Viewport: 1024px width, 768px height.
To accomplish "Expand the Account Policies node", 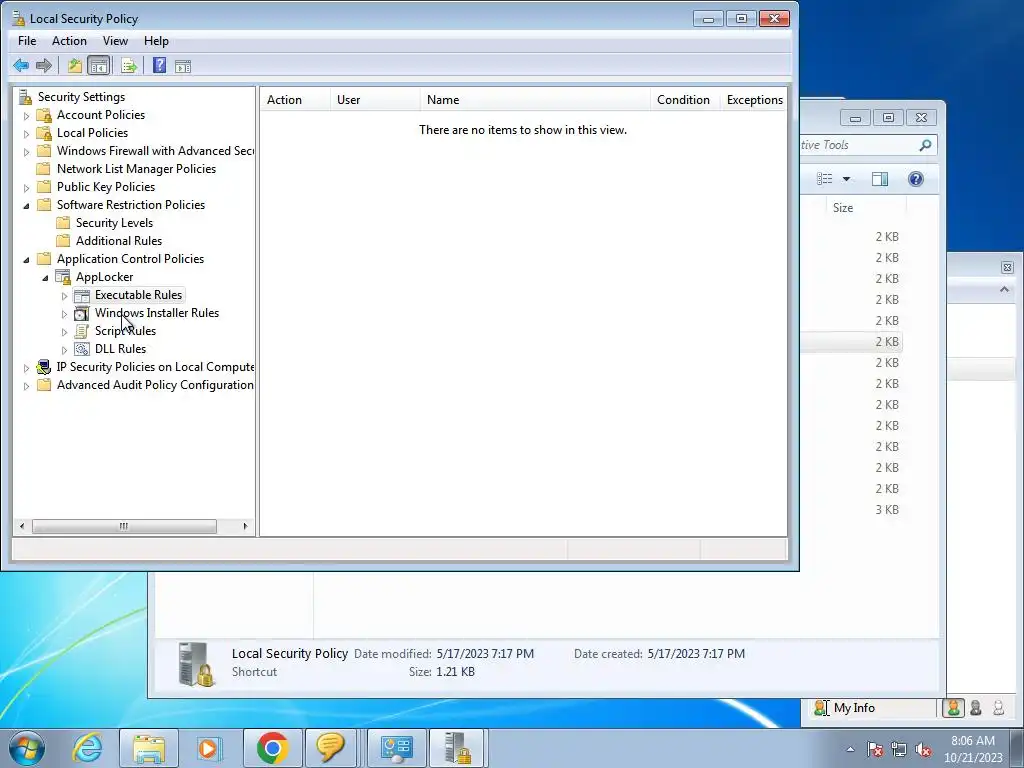I will tap(26, 116).
